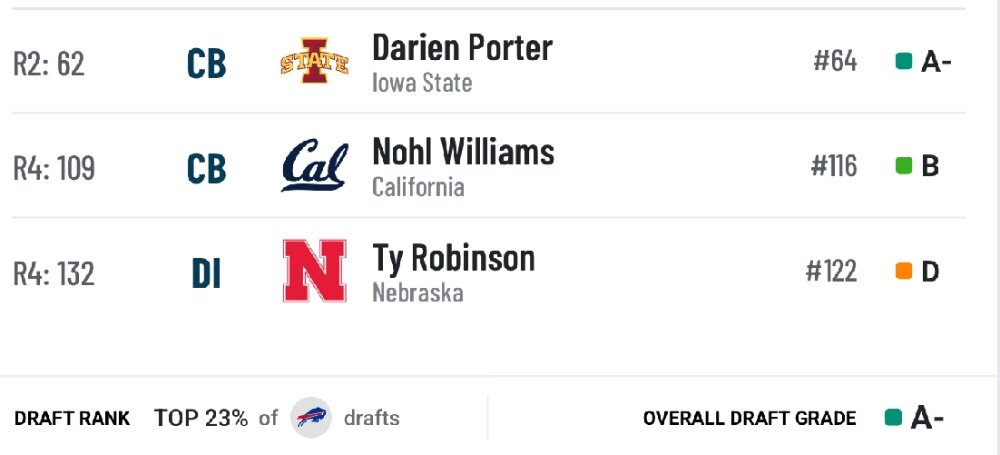
Task: Click teal grade square beside Darien Porter
Action: [903, 61]
